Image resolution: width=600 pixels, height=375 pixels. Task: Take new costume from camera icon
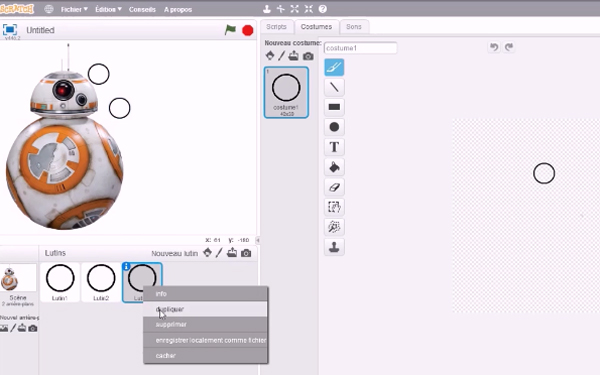[308, 56]
